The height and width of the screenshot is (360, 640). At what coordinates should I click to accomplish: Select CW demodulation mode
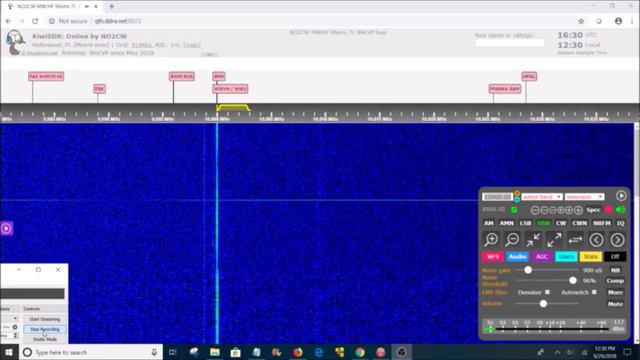(561, 223)
